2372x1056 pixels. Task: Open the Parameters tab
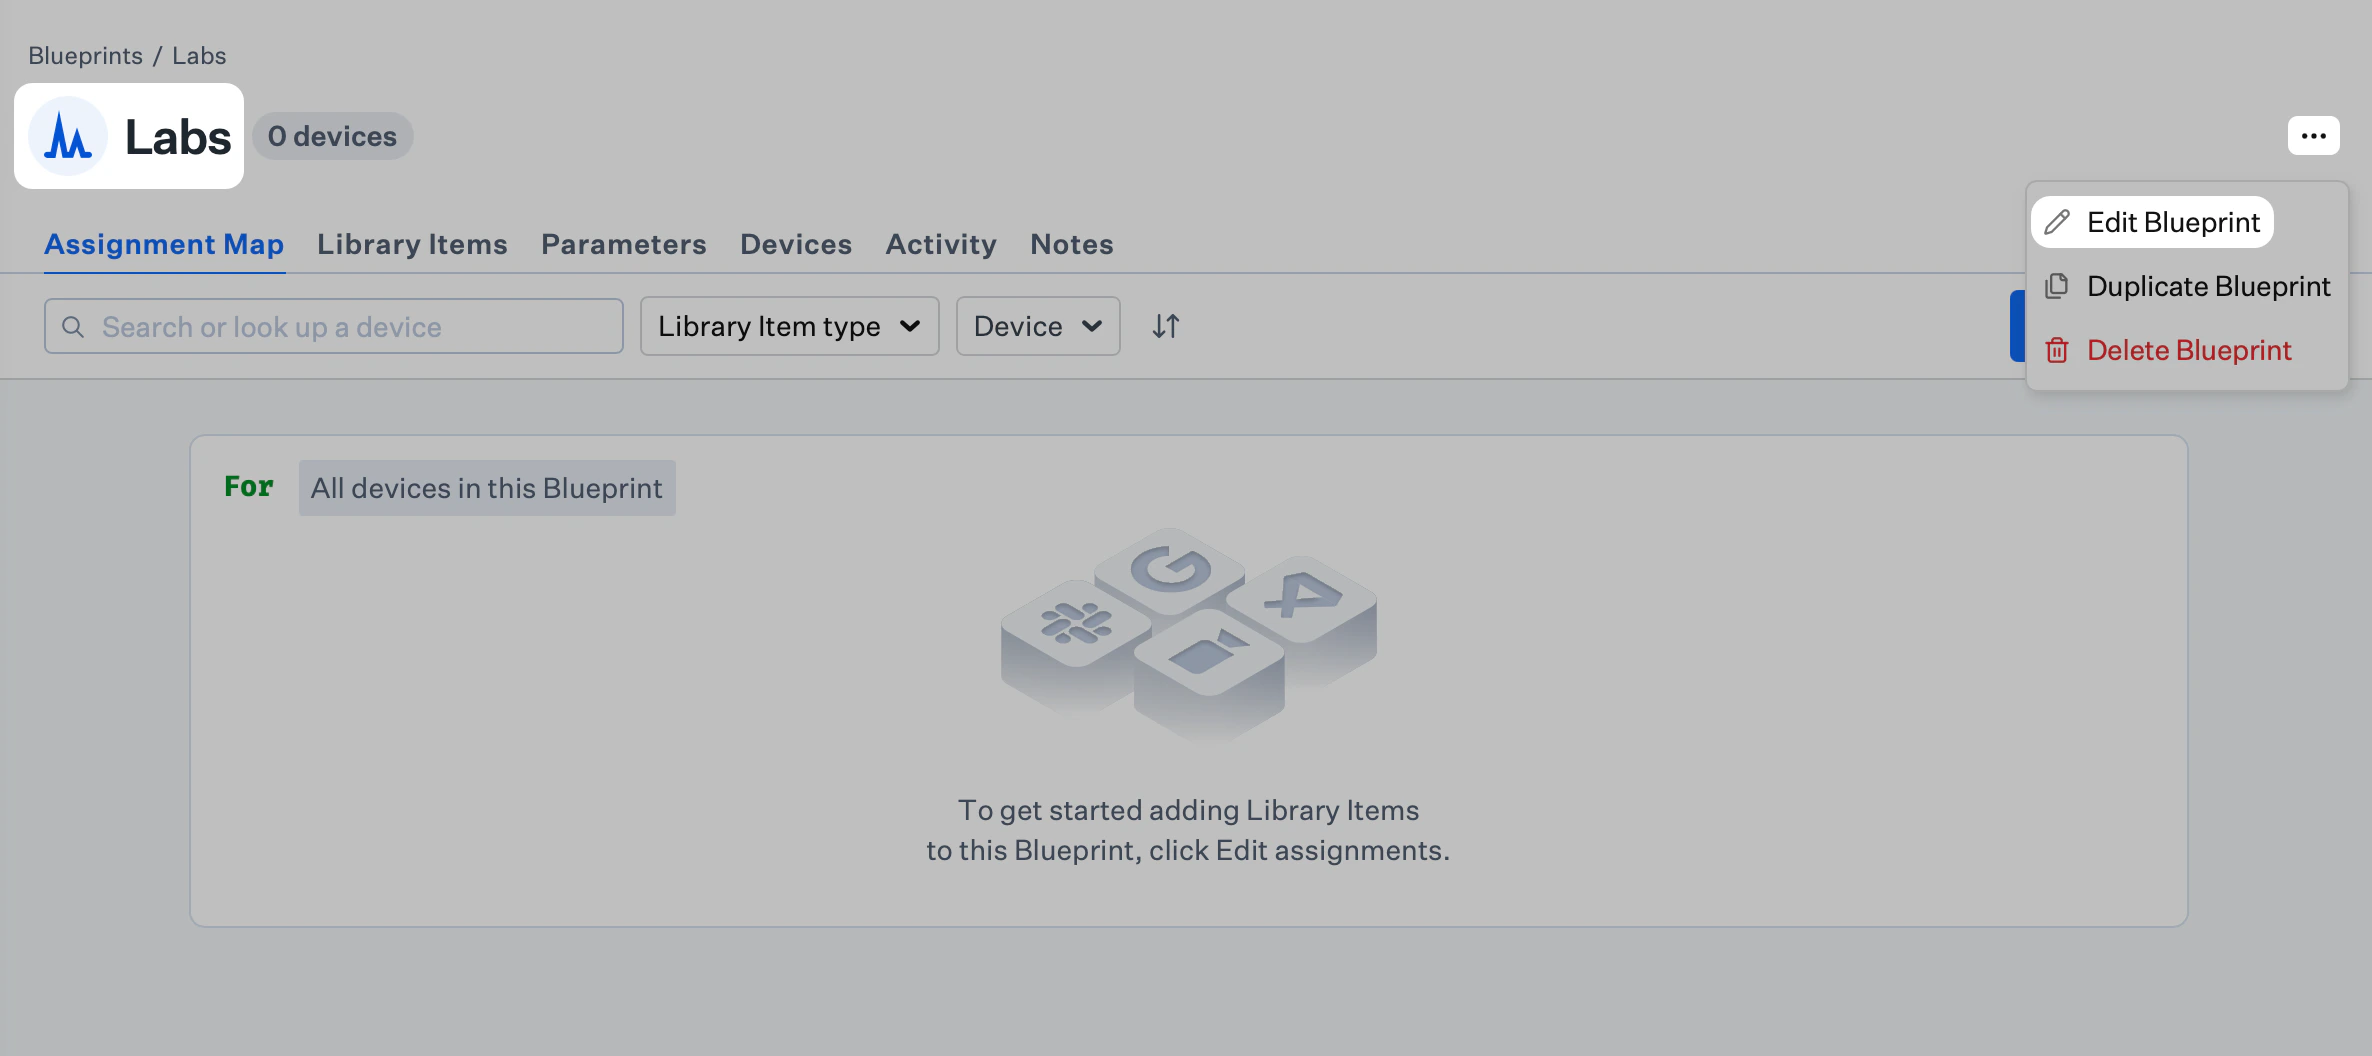(x=623, y=244)
